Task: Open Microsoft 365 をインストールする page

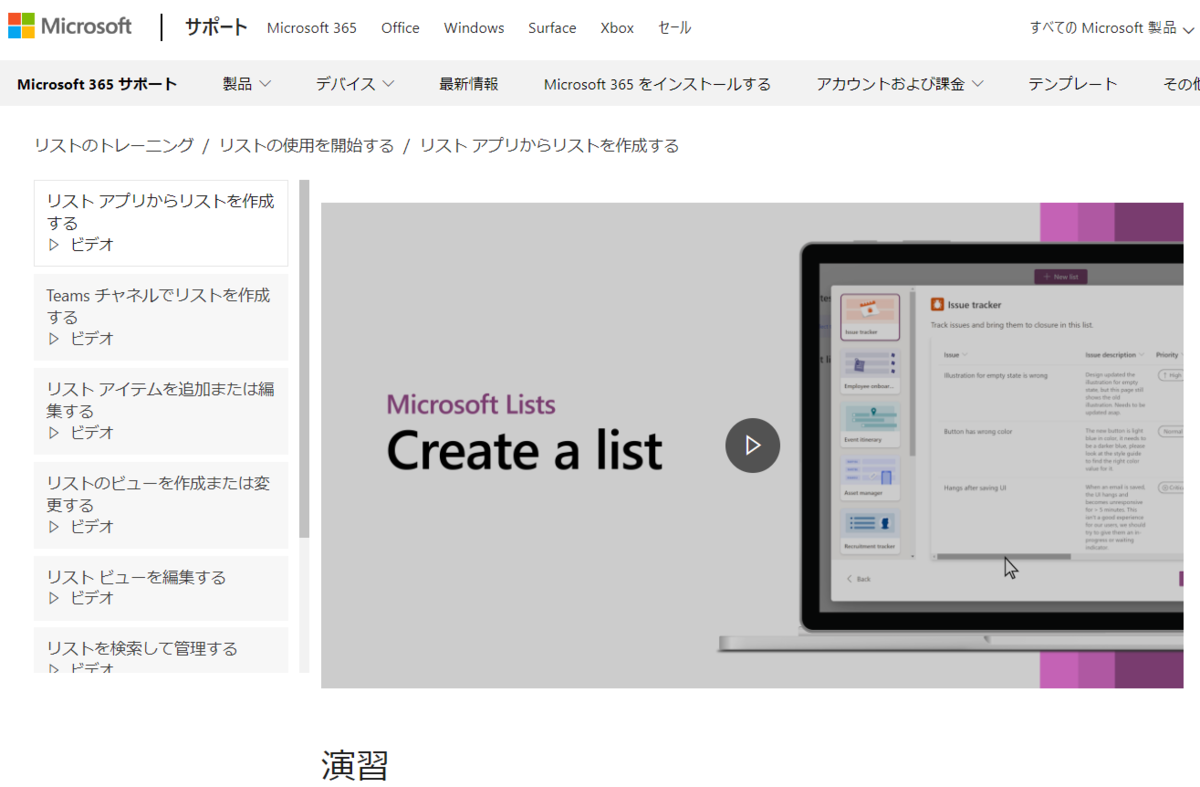Action: click(x=656, y=84)
